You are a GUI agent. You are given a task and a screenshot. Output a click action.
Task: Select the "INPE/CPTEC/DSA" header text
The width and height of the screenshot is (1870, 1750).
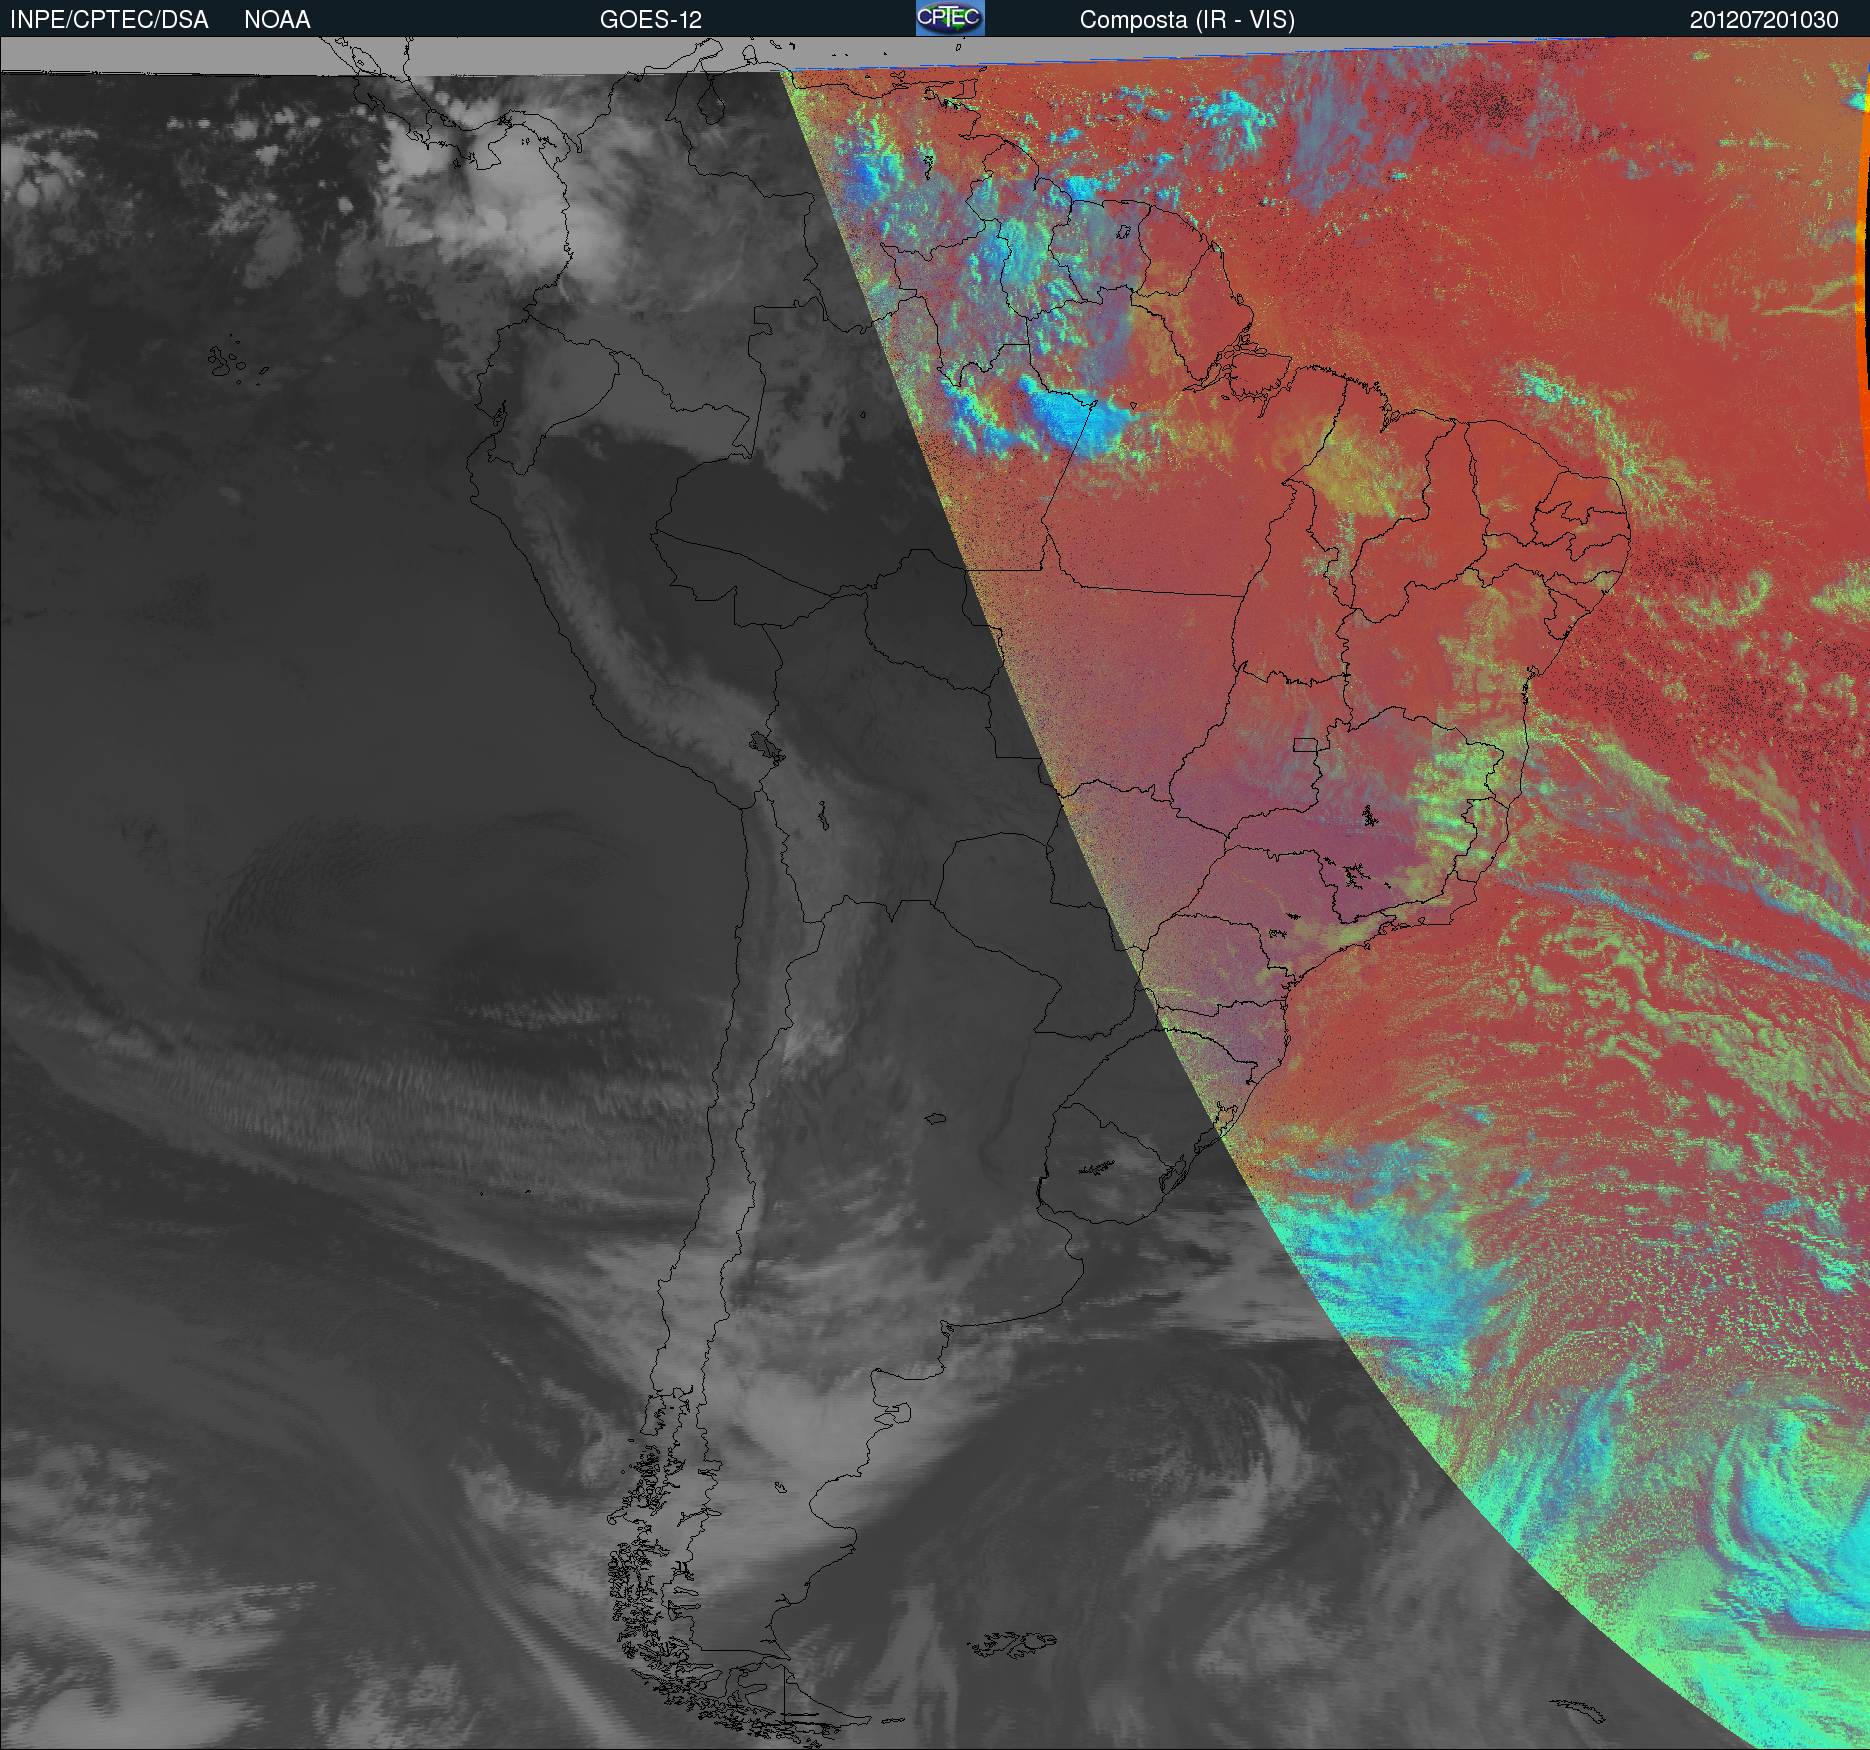pos(109,20)
